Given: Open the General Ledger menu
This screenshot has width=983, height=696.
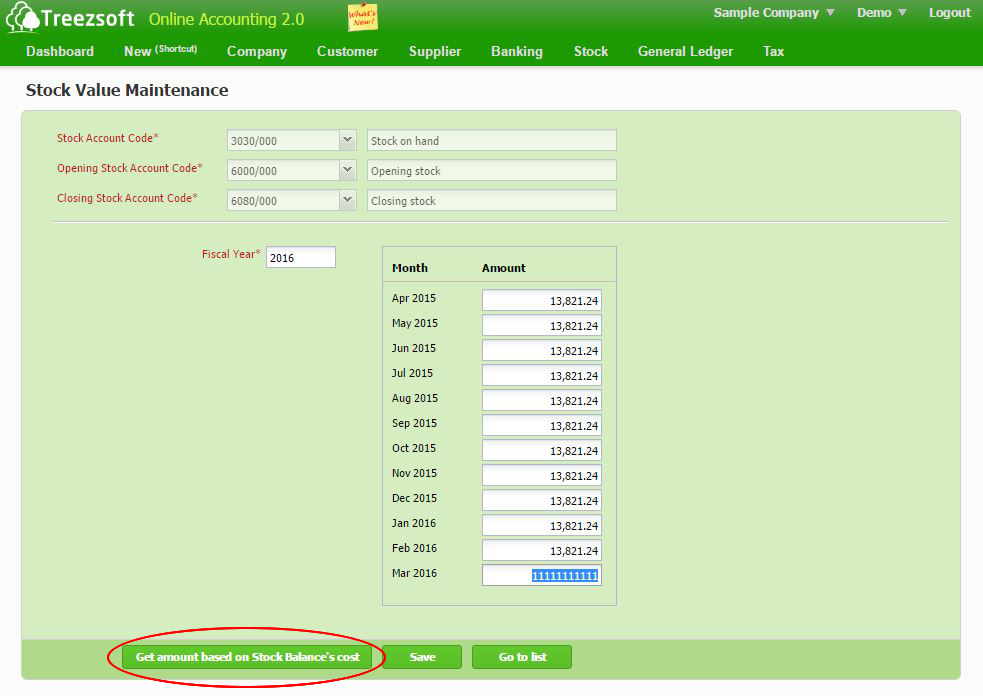Looking at the screenshot, I should tap(685, 51).
